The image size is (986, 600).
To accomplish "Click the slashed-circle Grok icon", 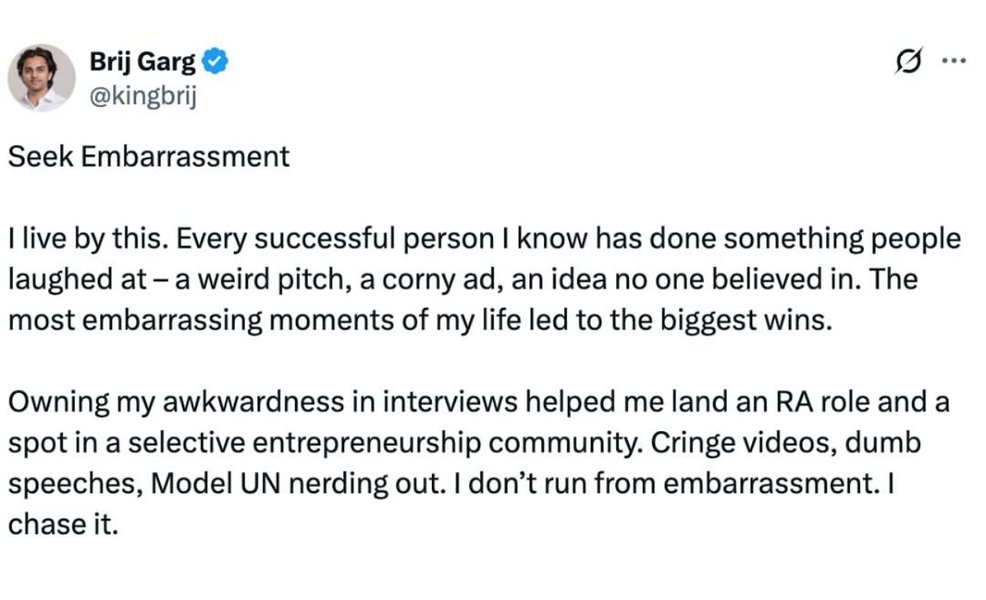I will click(908, 62).
